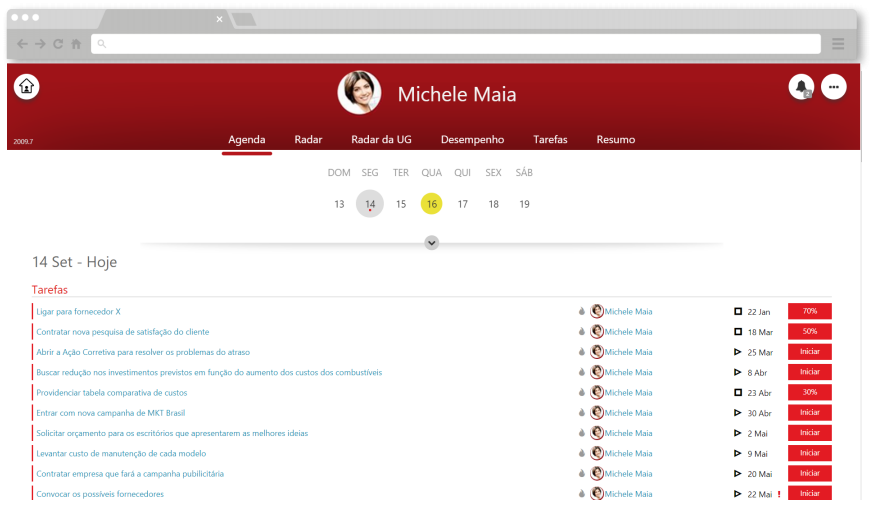The height and width of the screenshot is (519, 872).
Task: Close the browser tab
Action: coord(220,19)
